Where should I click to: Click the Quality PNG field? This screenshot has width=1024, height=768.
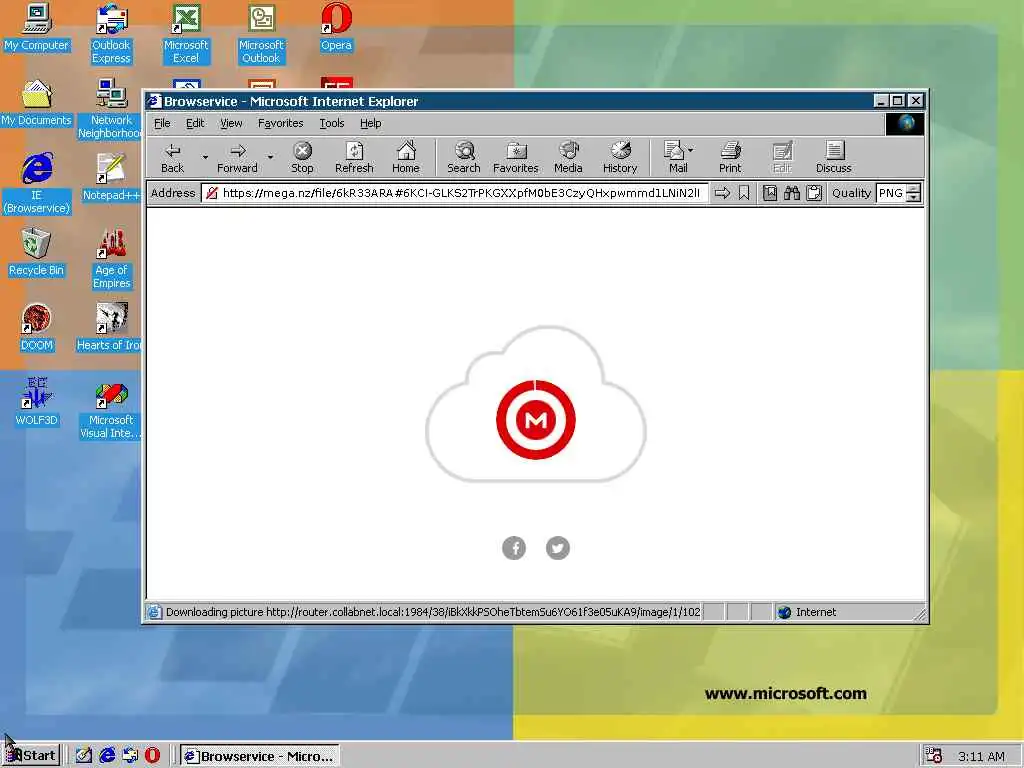891,193
